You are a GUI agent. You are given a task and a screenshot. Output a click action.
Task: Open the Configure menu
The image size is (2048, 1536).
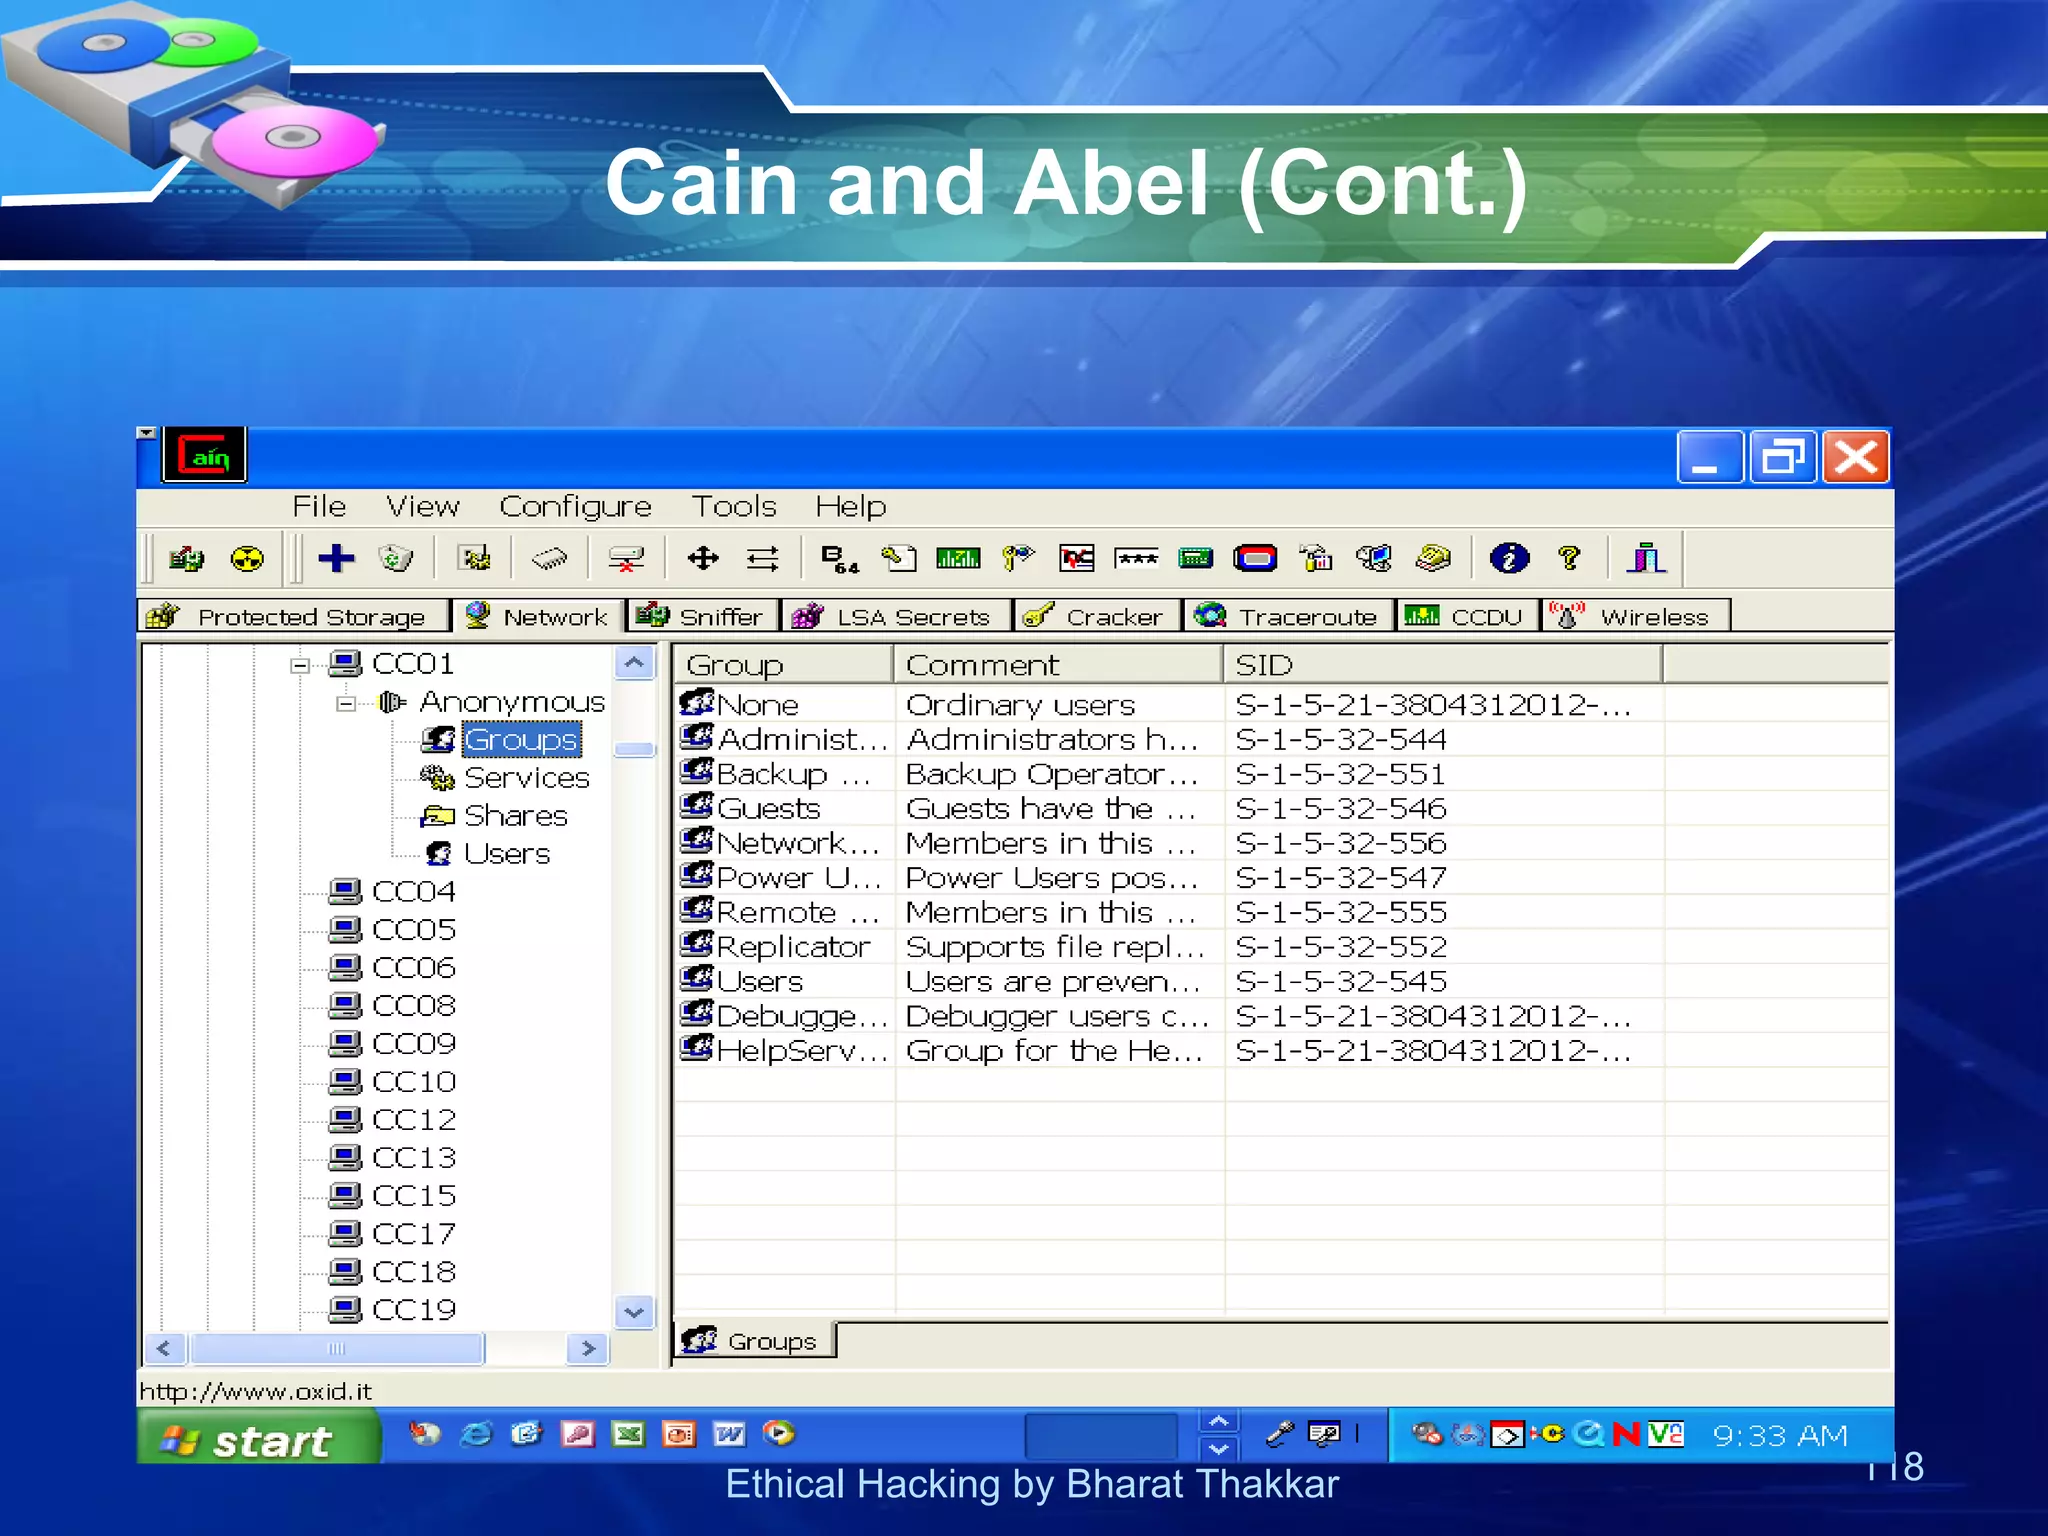click(575, 506)
